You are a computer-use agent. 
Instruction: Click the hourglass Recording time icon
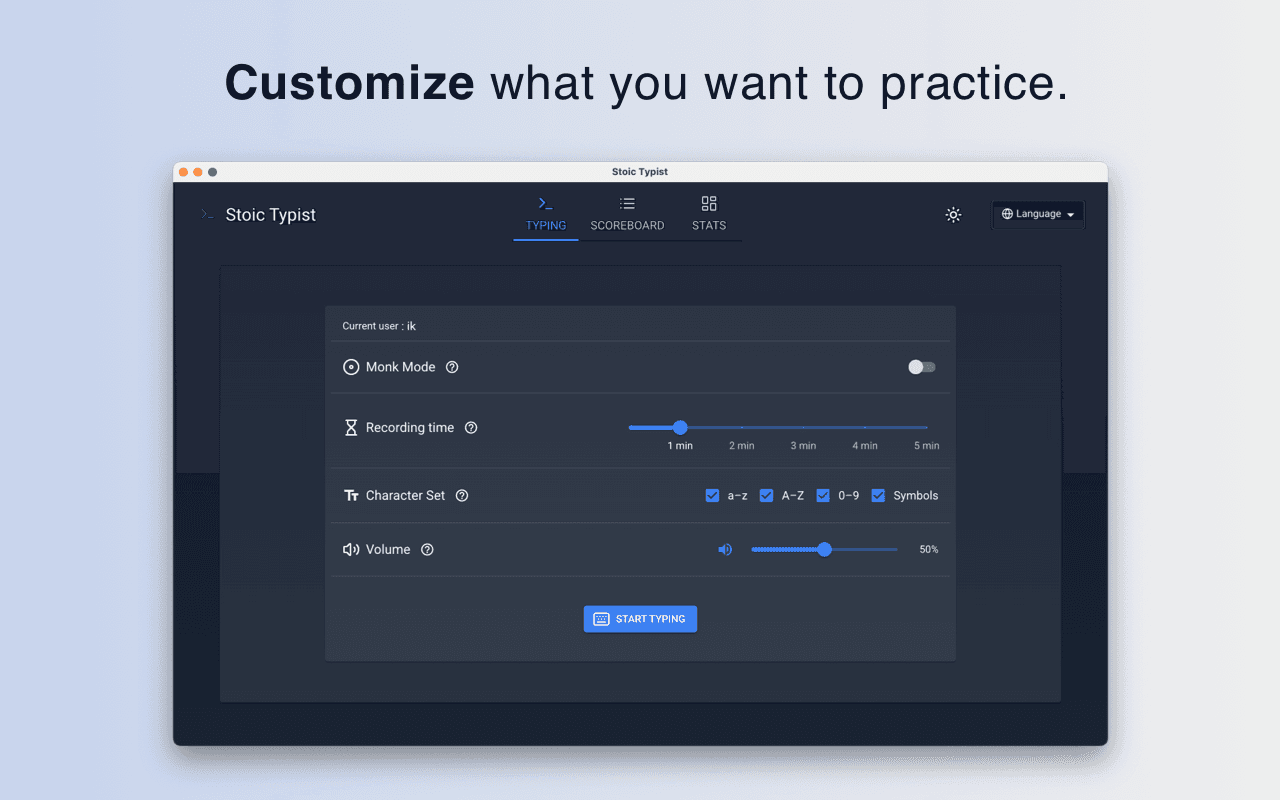(x=351, y=428)
